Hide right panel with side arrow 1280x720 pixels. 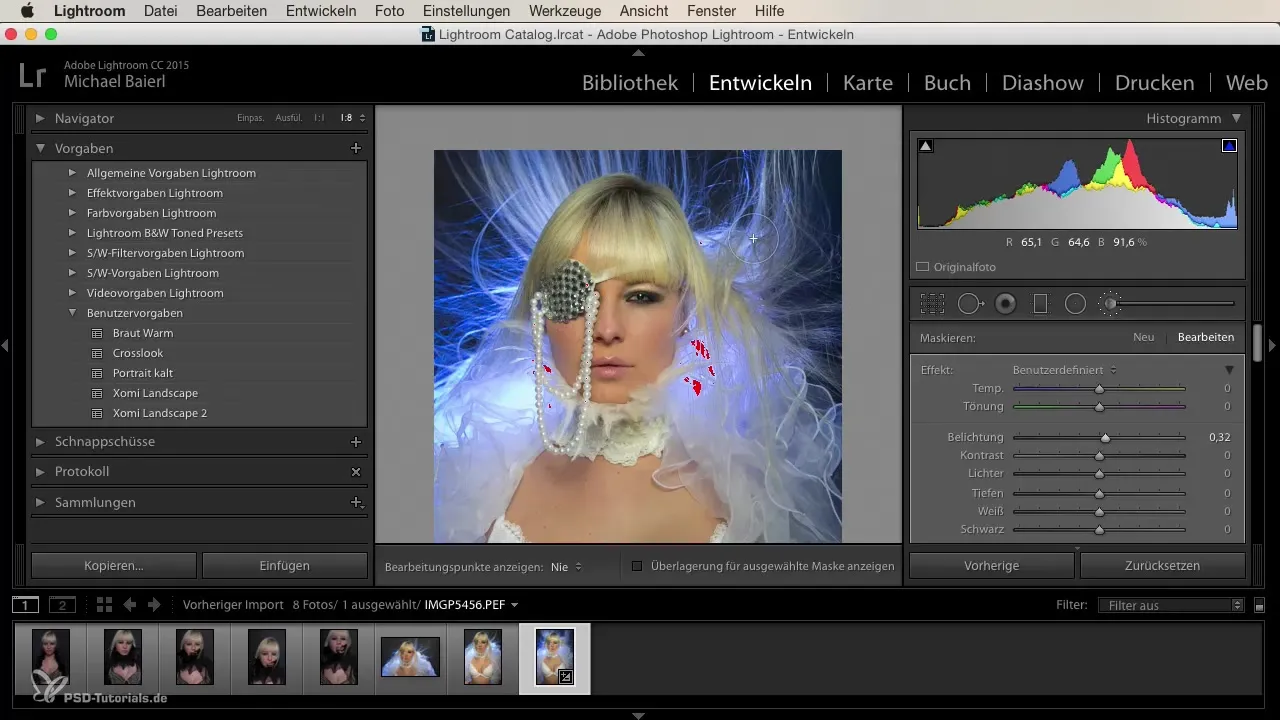[1273, 345]
